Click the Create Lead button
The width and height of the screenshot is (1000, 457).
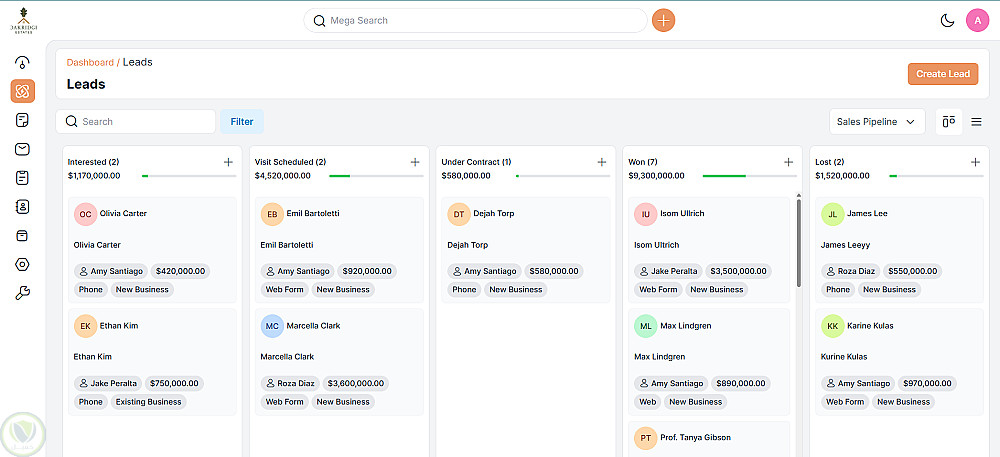(943, 74)
